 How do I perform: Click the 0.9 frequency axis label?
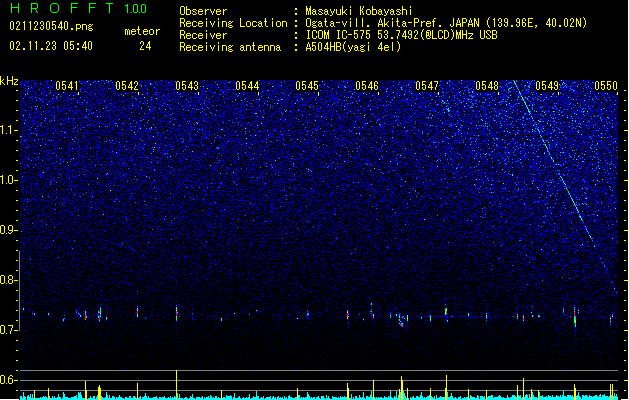(9, 230)
